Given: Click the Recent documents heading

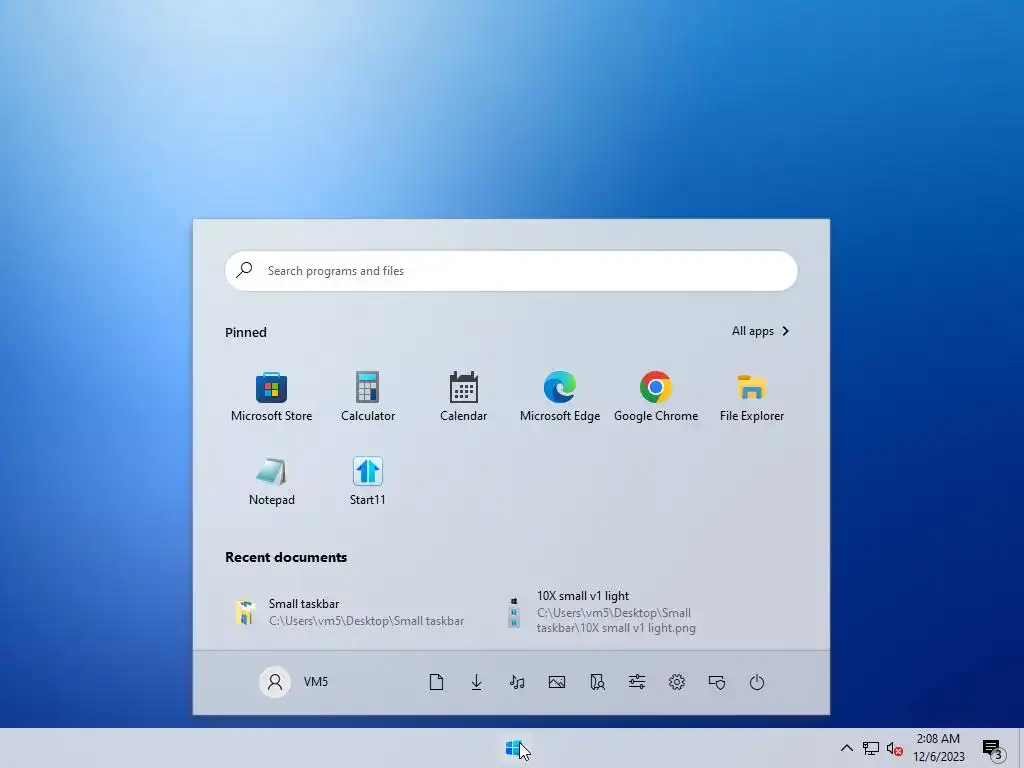Looking at the screenshot, I should coord(286,557).
